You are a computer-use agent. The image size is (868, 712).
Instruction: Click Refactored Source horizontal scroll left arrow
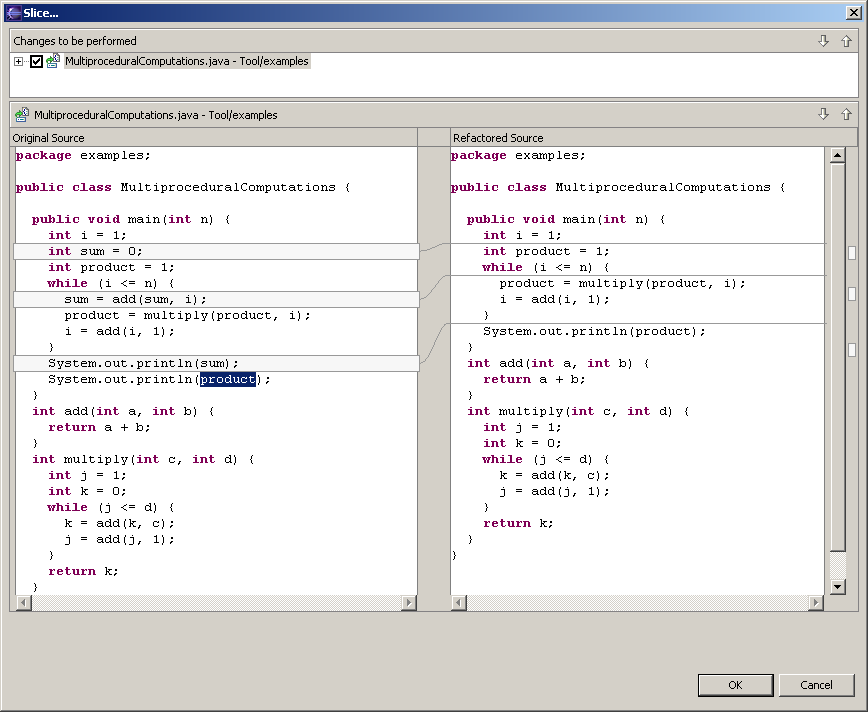[459, 602]
